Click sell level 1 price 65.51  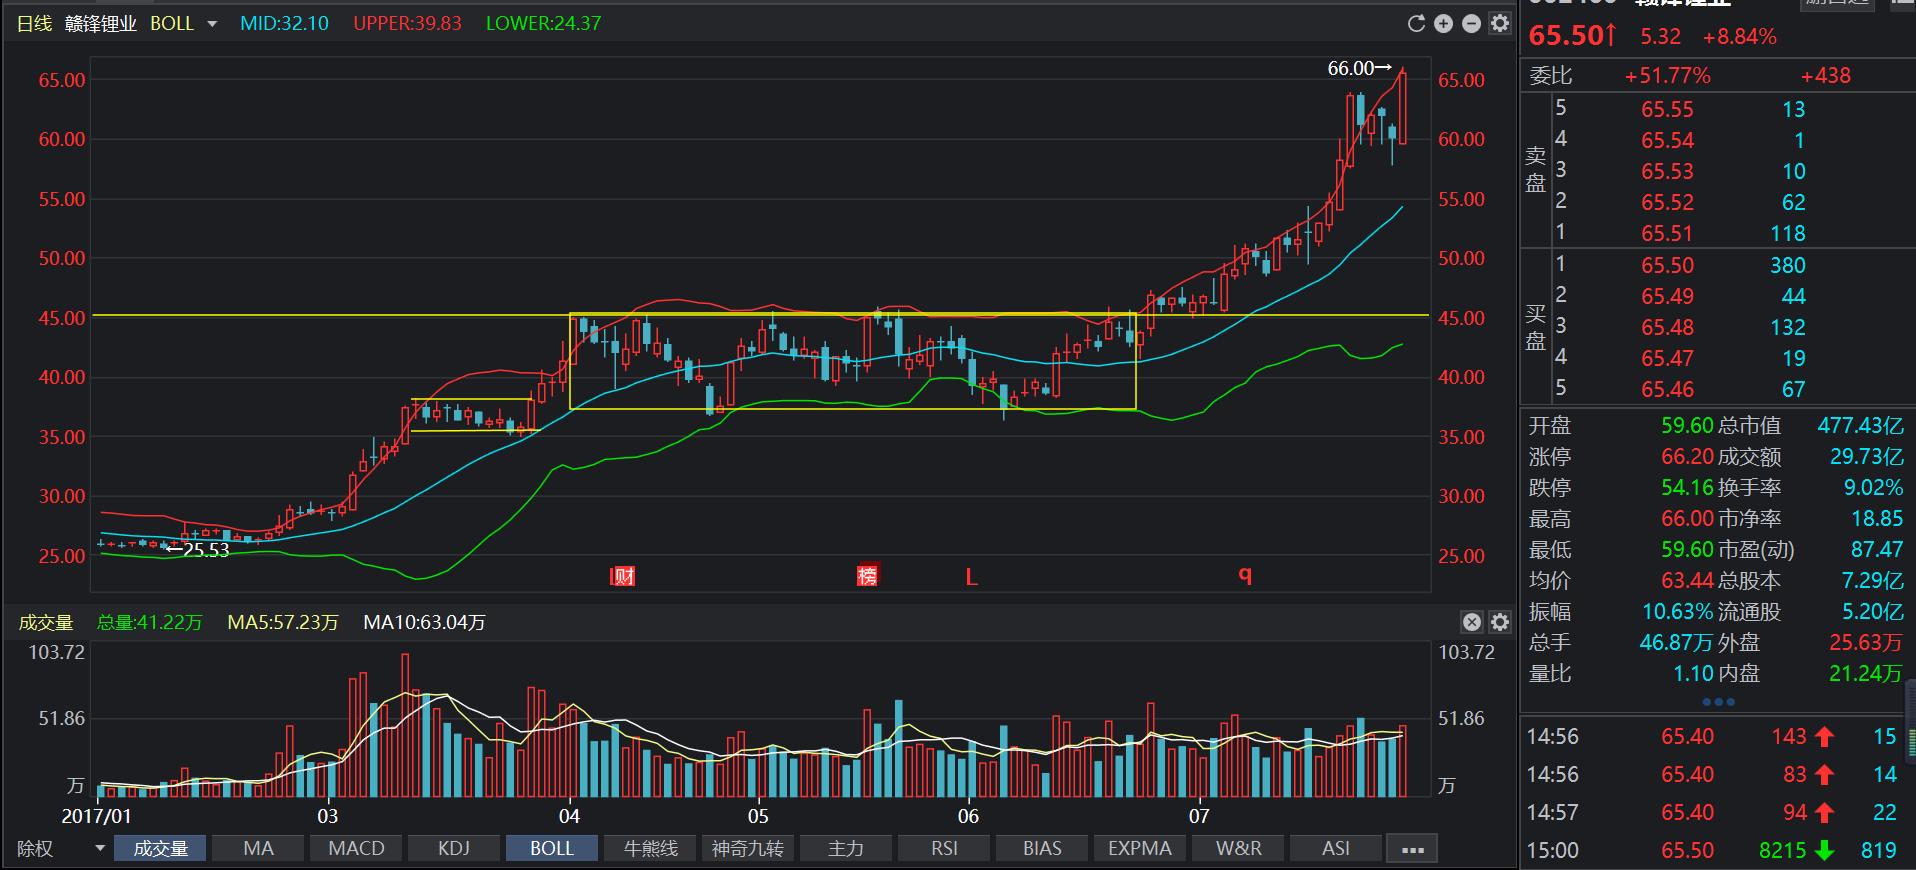point(1667,234)
